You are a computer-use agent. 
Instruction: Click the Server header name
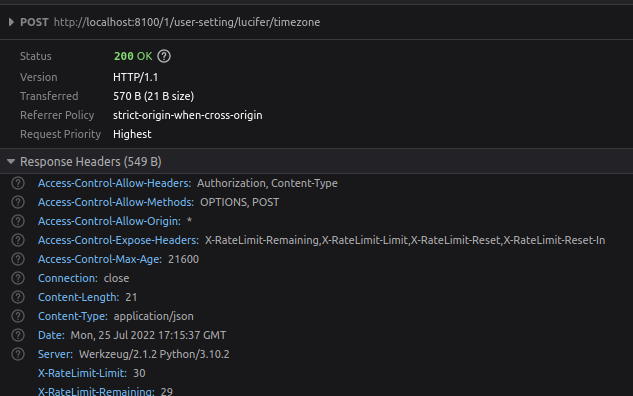click(x=55, y=354)
